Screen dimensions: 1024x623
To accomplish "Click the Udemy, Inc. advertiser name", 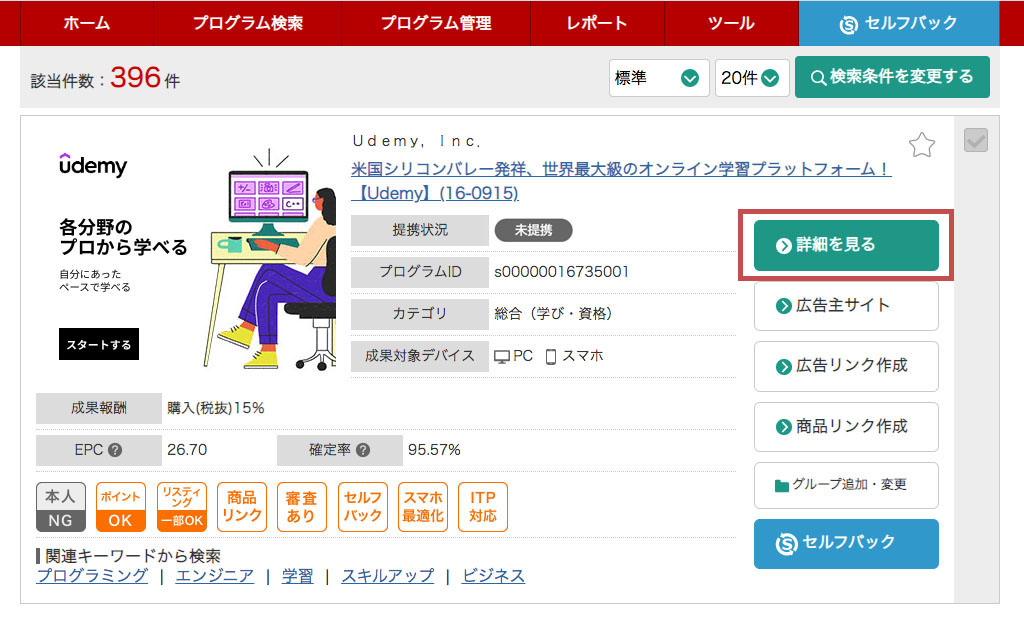I will (x=417, y=141).
